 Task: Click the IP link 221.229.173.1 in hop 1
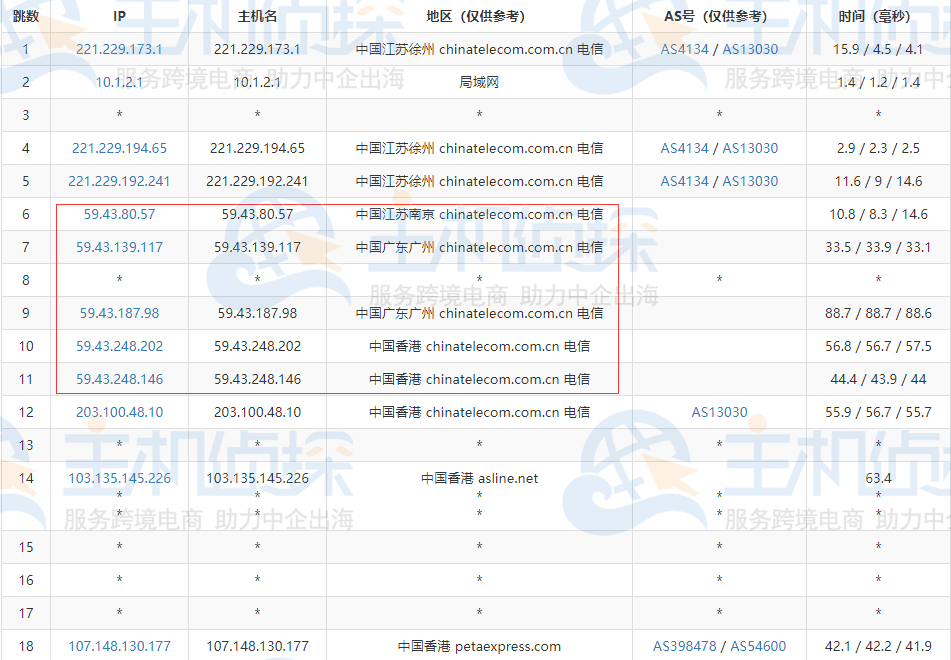tap(119, 49)
